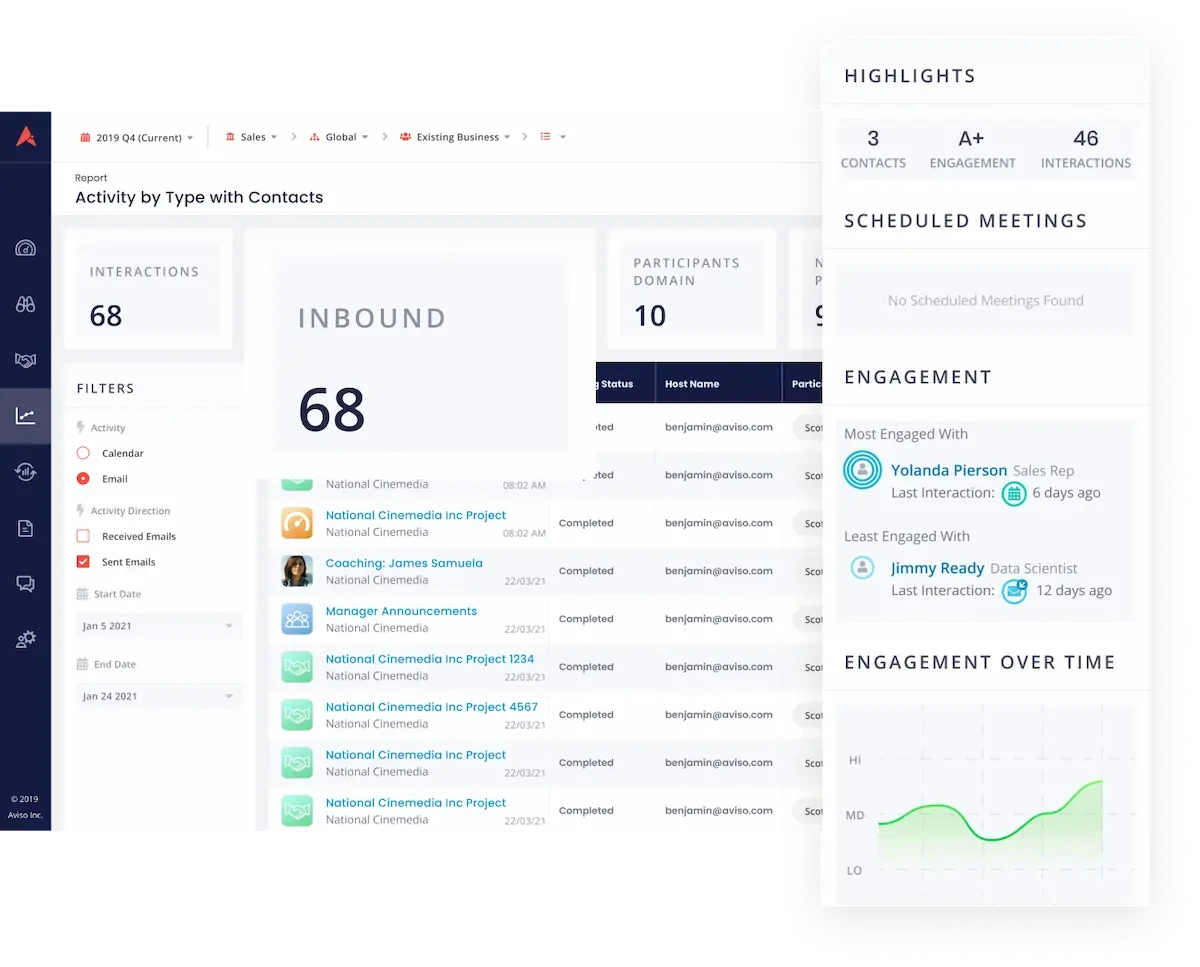Click the green Engagement Over Time chart line

(990, 810)
